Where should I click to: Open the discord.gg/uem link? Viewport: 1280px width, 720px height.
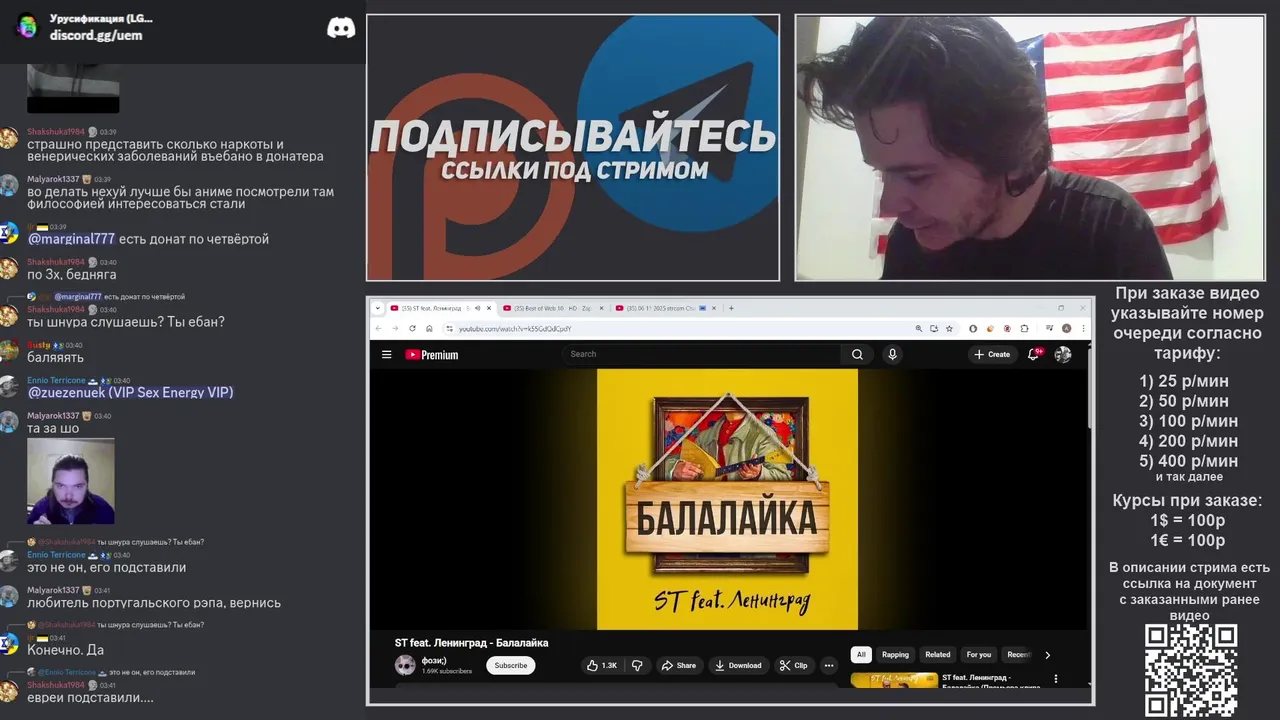pos(96,35)
